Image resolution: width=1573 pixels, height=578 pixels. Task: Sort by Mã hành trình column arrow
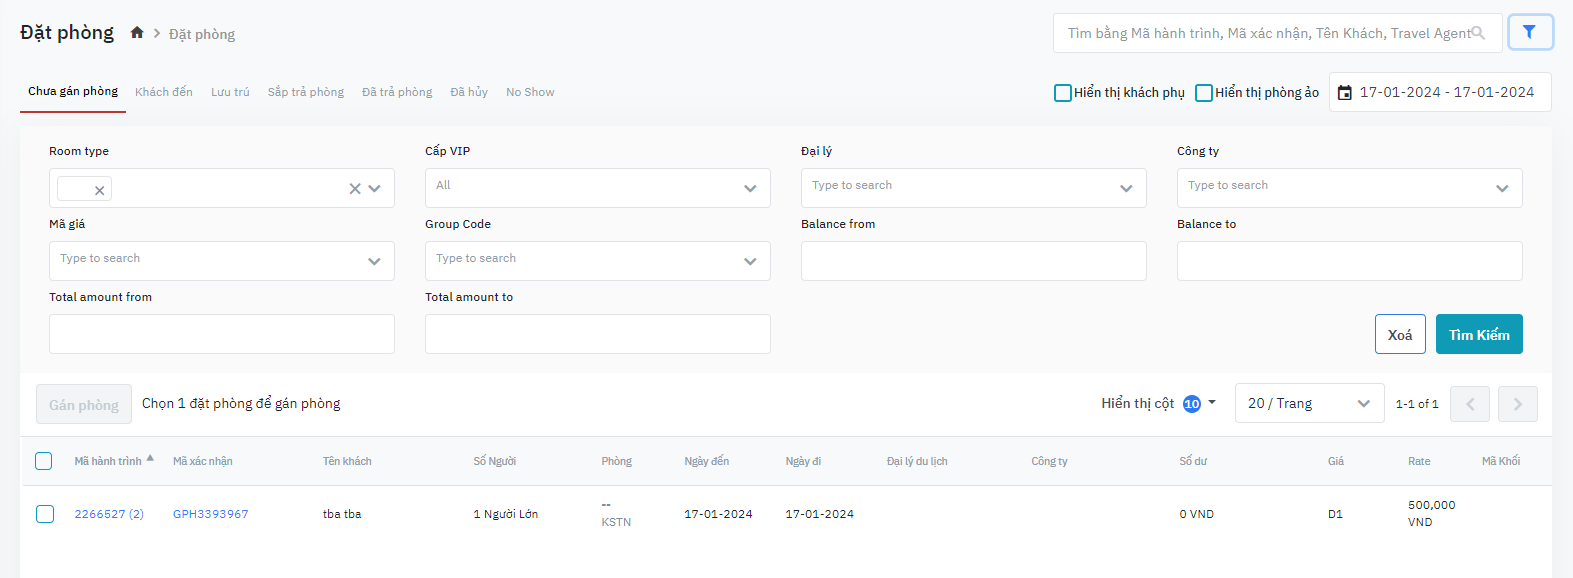point(150,459)
